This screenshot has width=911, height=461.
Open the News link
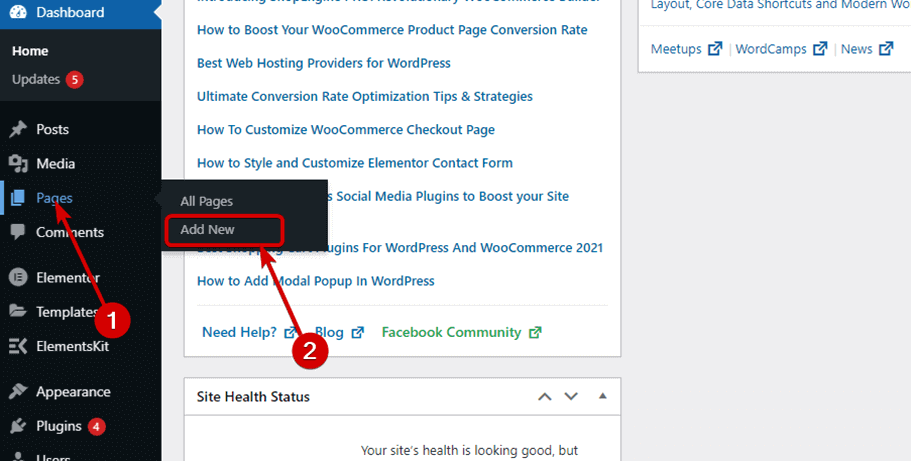tap(856, 49)
